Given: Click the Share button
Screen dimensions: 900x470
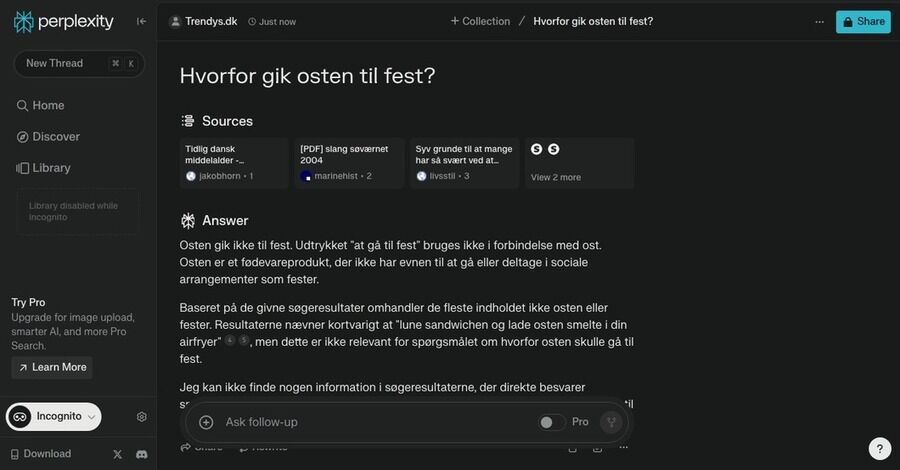Looking at the screenshot, I should [863, 21].
